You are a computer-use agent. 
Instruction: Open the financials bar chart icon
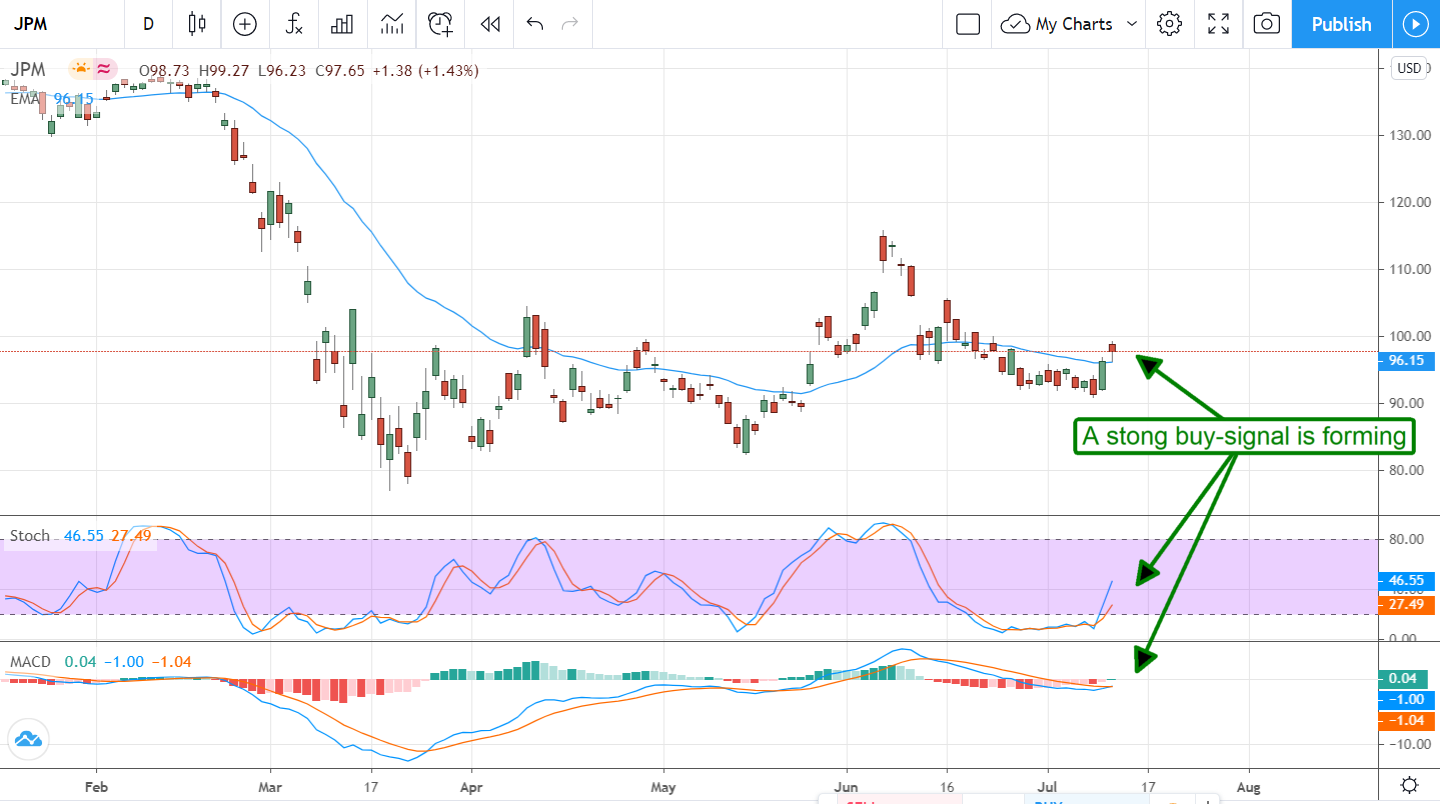[x=343, y=24]
